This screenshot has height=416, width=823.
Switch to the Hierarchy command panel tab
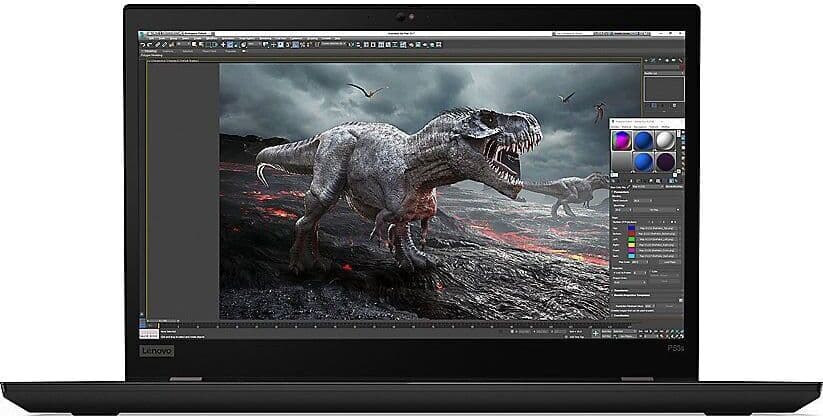tap(660, 60)
